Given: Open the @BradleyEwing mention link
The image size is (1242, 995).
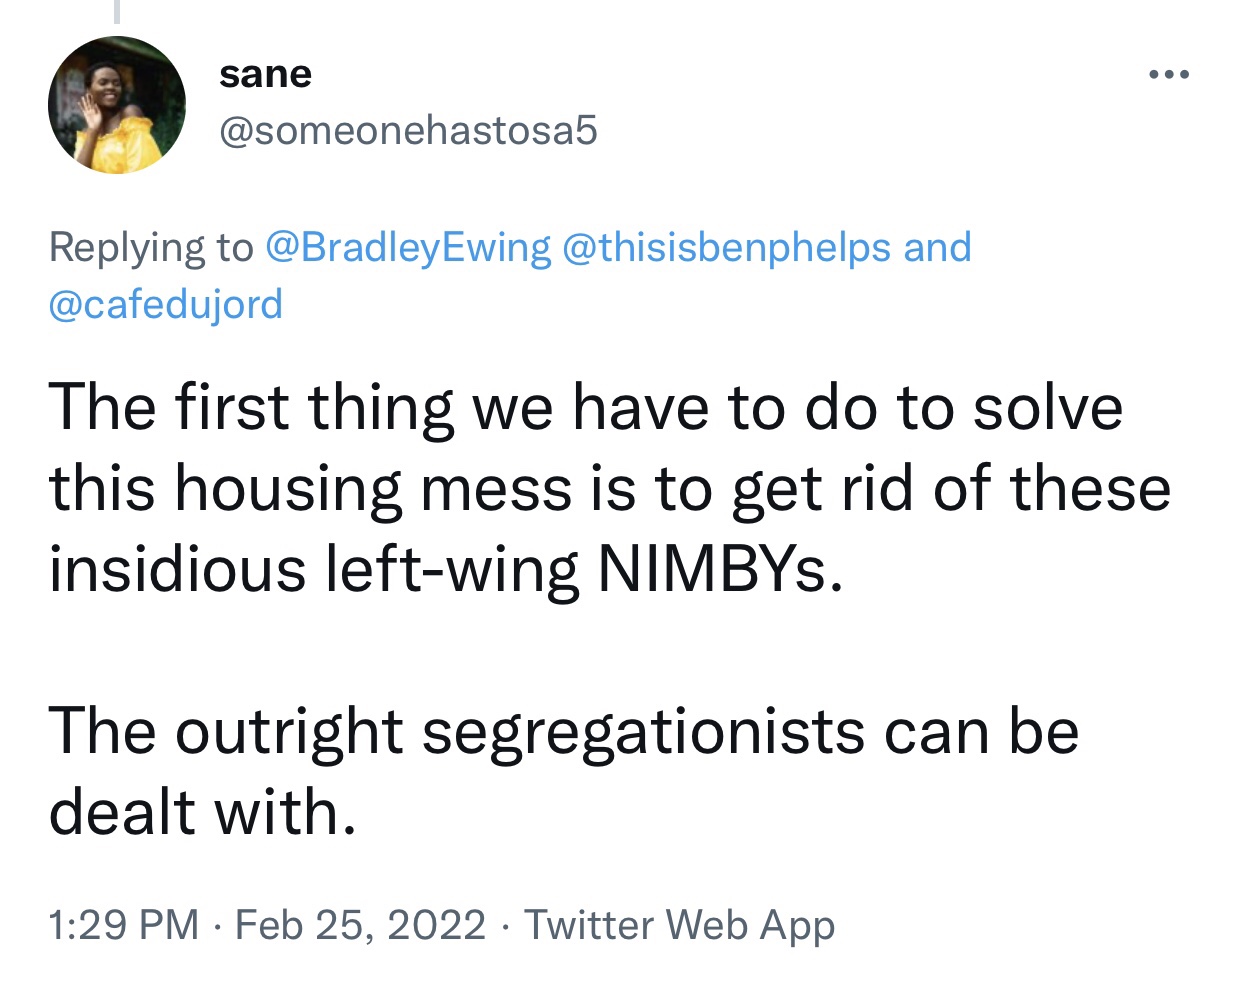Looking at the screenshot, I should click(x=407, y=247).
